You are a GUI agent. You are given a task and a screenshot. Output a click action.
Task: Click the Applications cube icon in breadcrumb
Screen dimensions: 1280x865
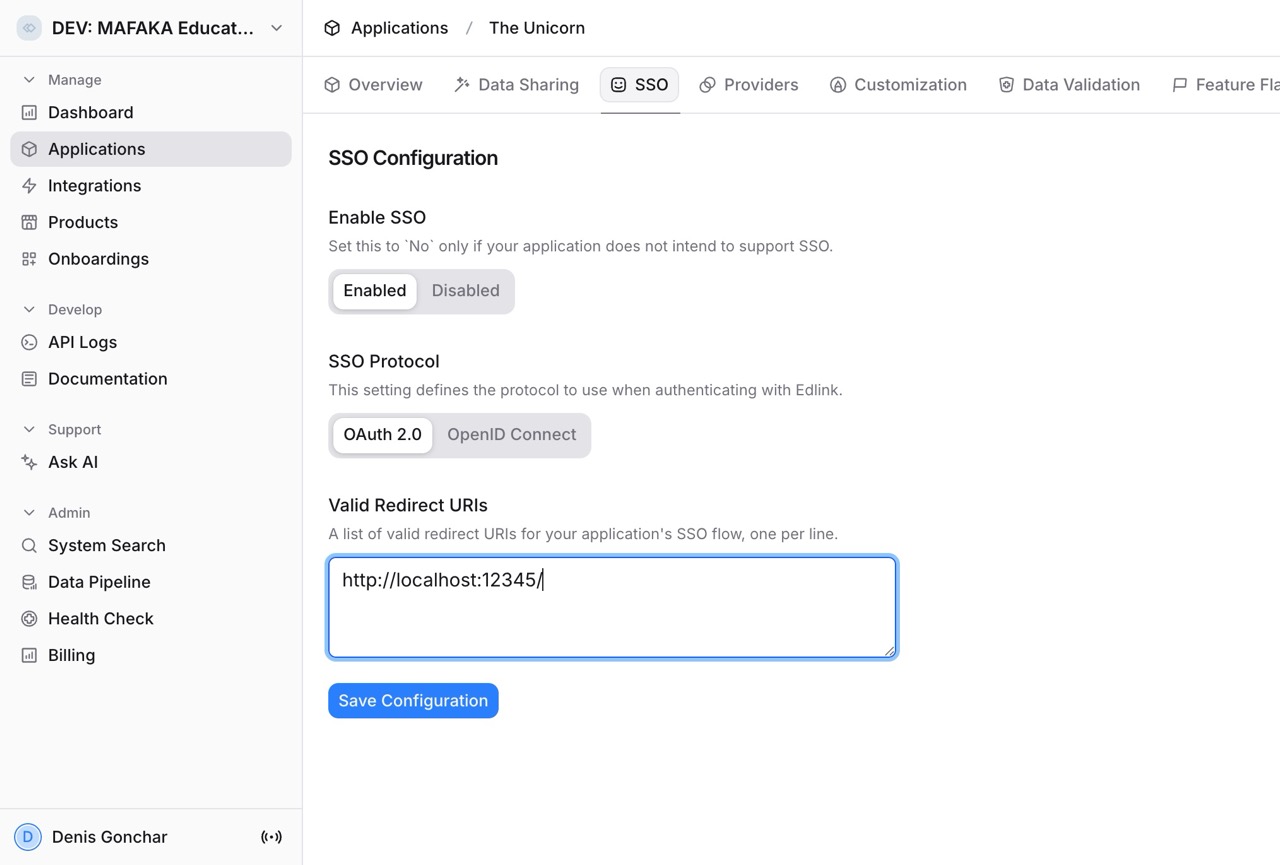pos(332,28)
